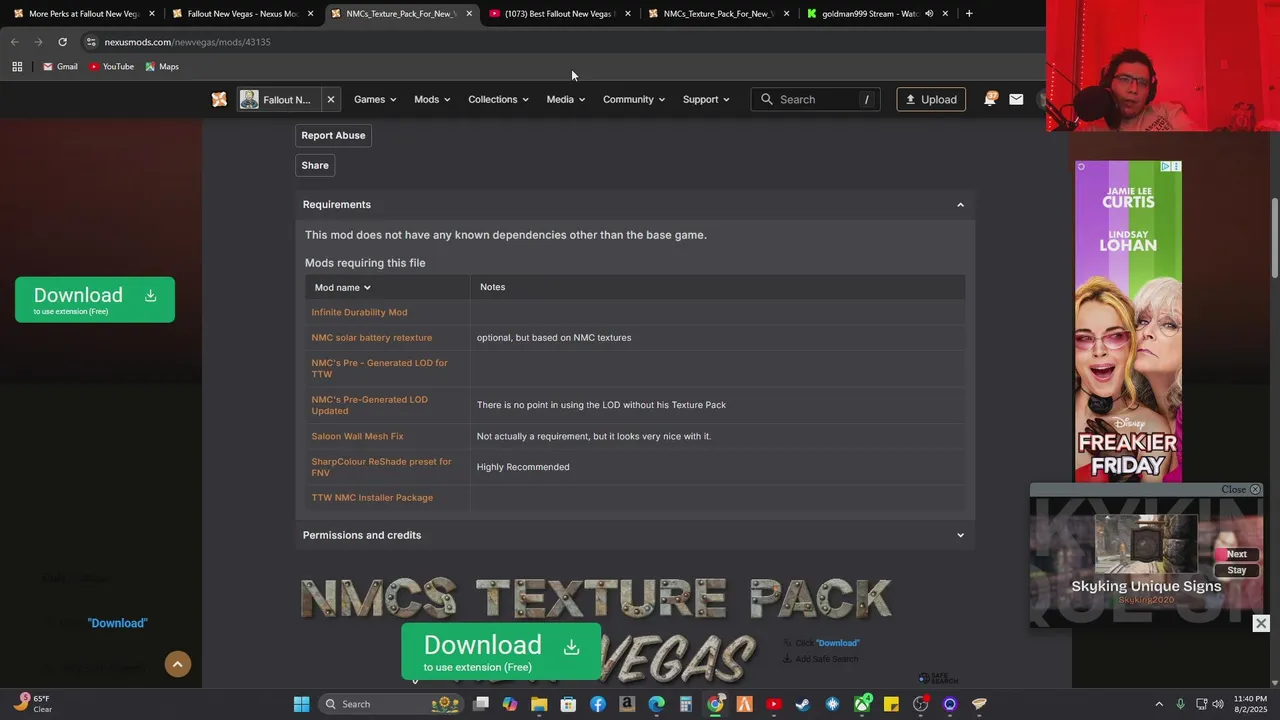Open the Collections menu
This screenshot has height=720, width=1280.
coord(498,99)
